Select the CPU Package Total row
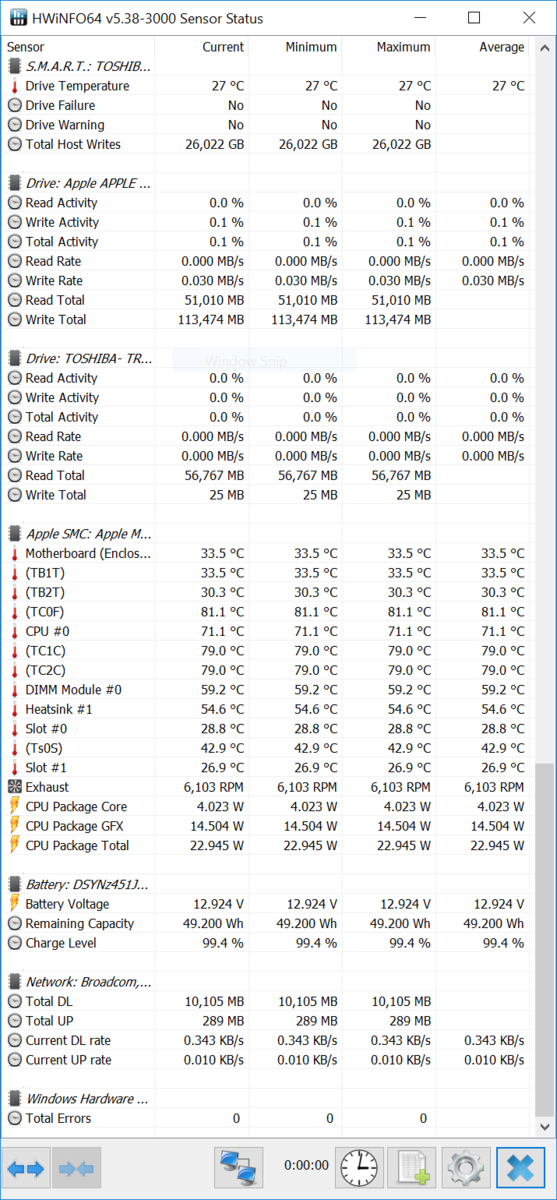Image resolution: width=557 pixels, height=1200 pixels. pyautogui.click(x=268, y=846)
